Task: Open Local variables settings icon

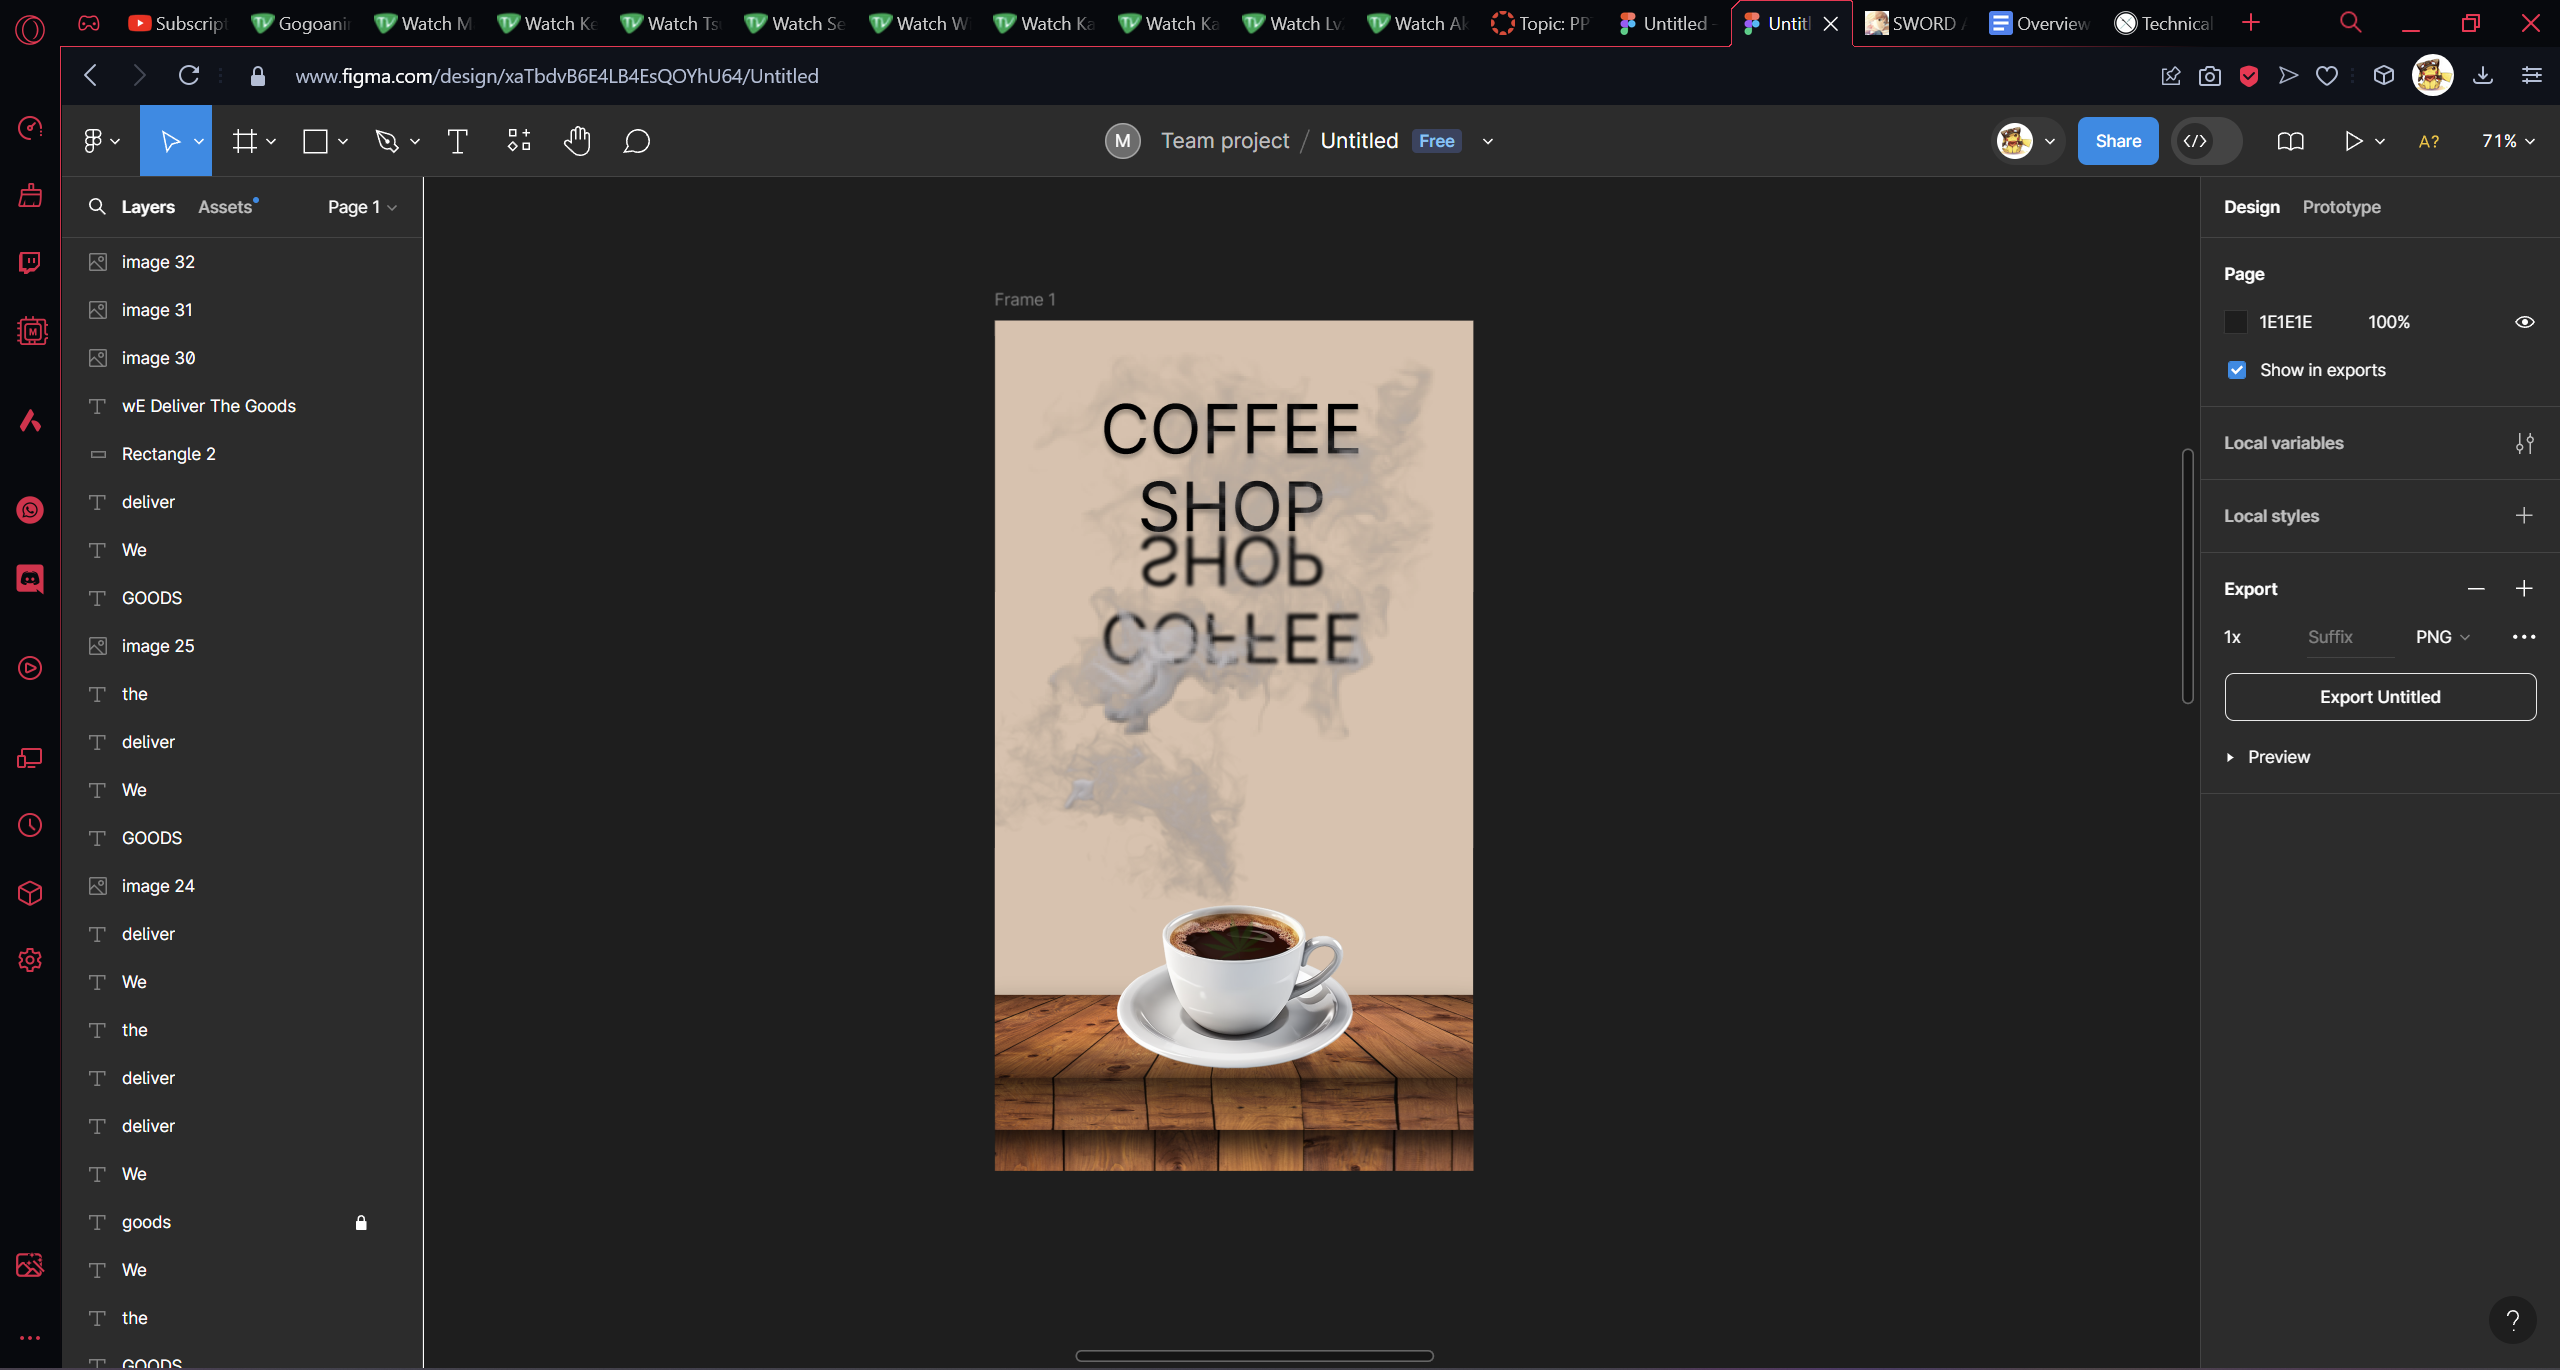Action: point(2524,443)
